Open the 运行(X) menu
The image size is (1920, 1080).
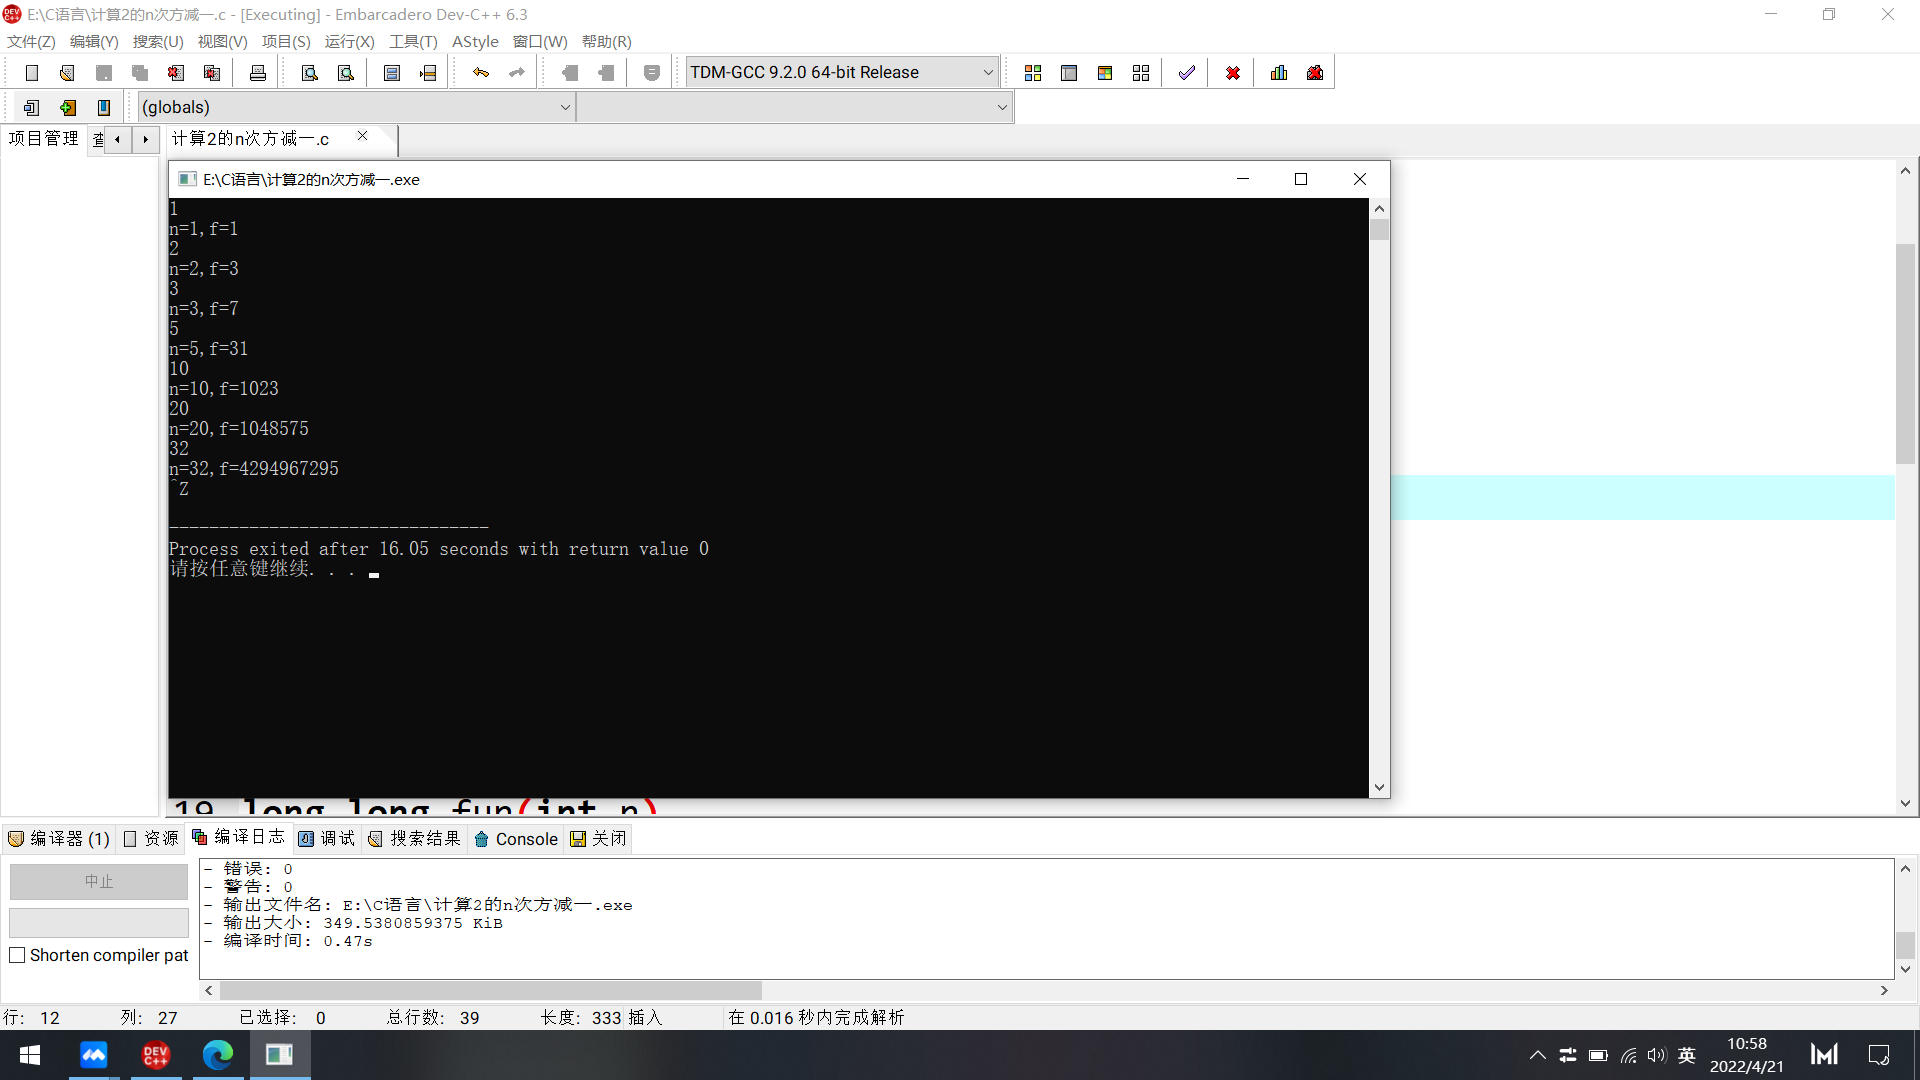349,42
